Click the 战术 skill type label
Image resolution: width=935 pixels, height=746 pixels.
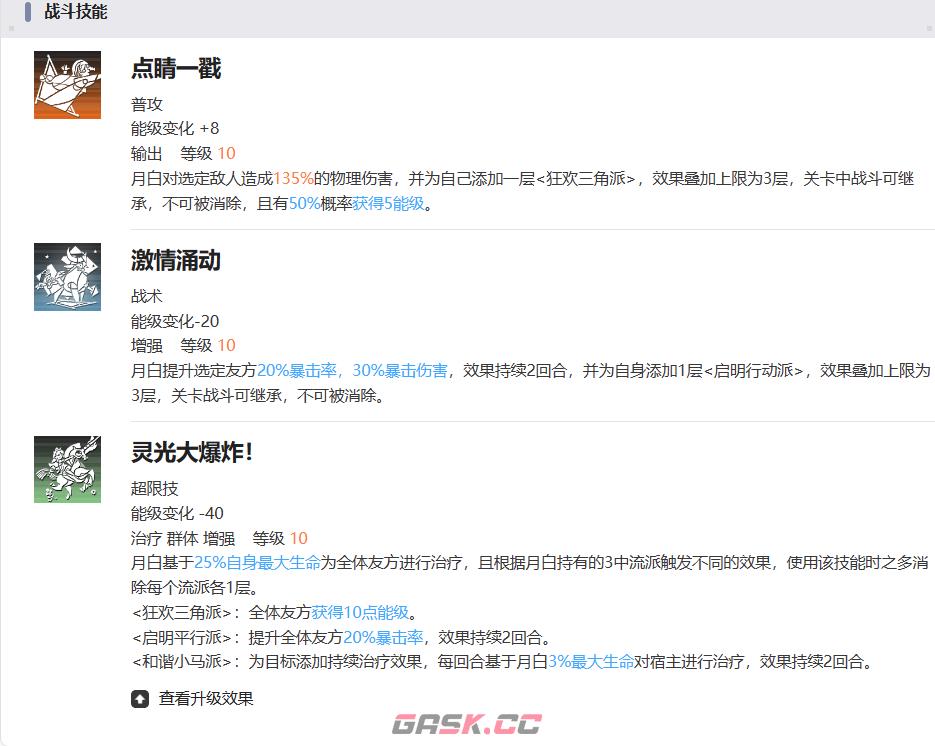(x=147, y=296)
